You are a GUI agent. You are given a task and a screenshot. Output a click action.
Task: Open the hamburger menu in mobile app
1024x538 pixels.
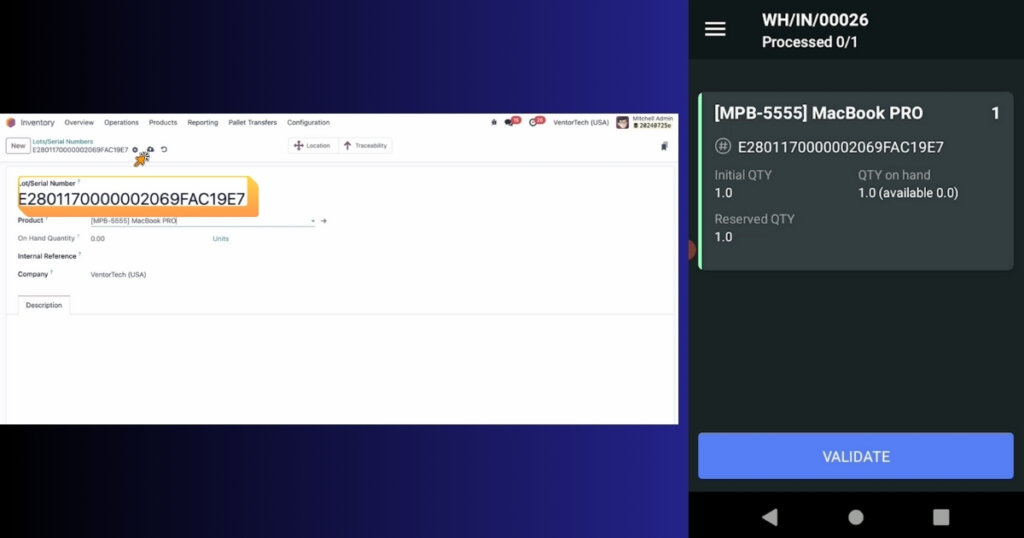coord(715,30)
